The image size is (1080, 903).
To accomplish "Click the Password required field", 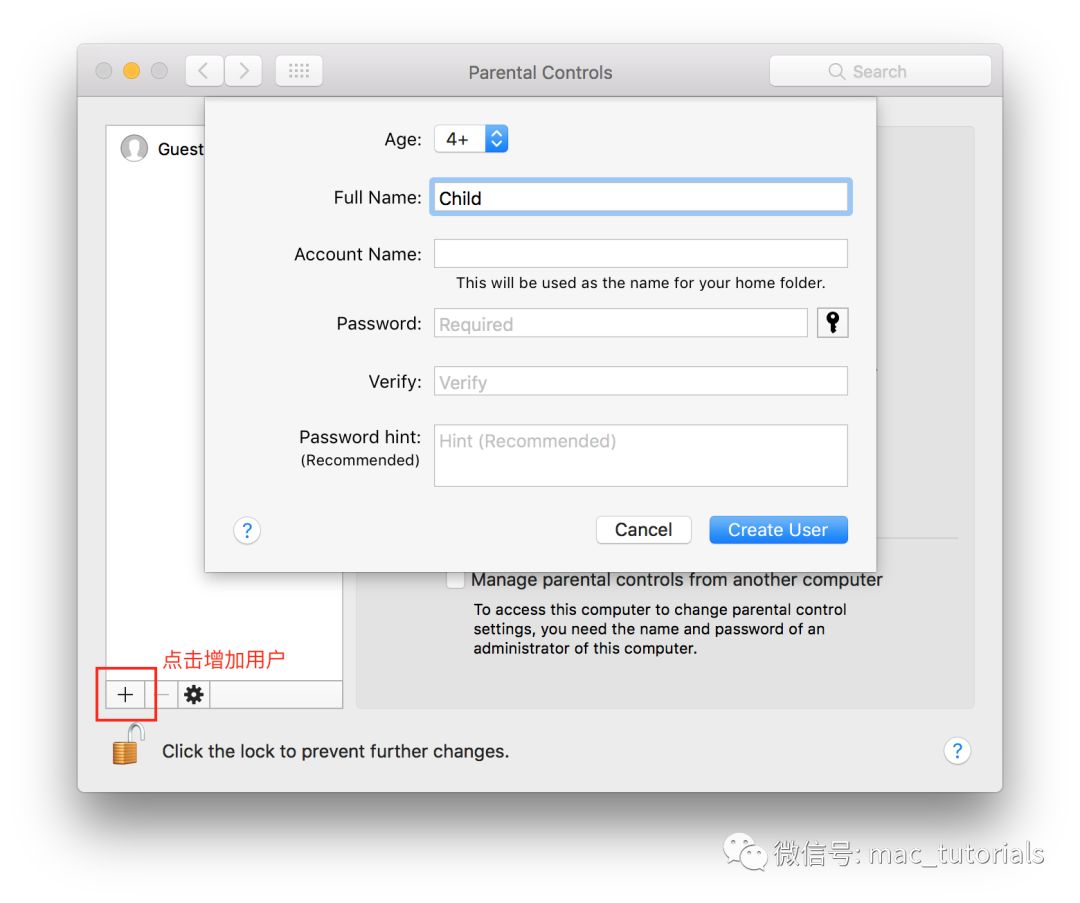I will pyautogui.click(x=620, y=324).
